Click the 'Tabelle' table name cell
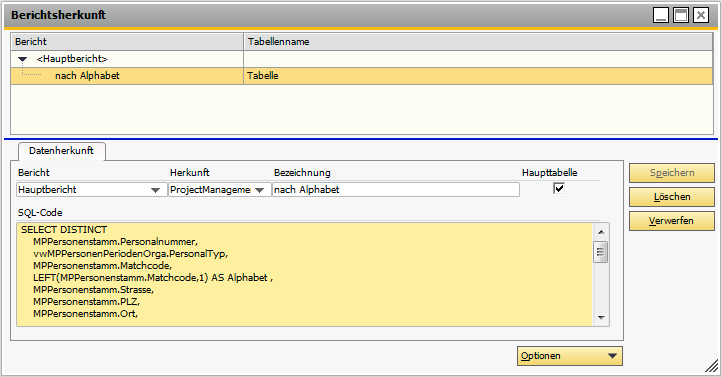 478,76
